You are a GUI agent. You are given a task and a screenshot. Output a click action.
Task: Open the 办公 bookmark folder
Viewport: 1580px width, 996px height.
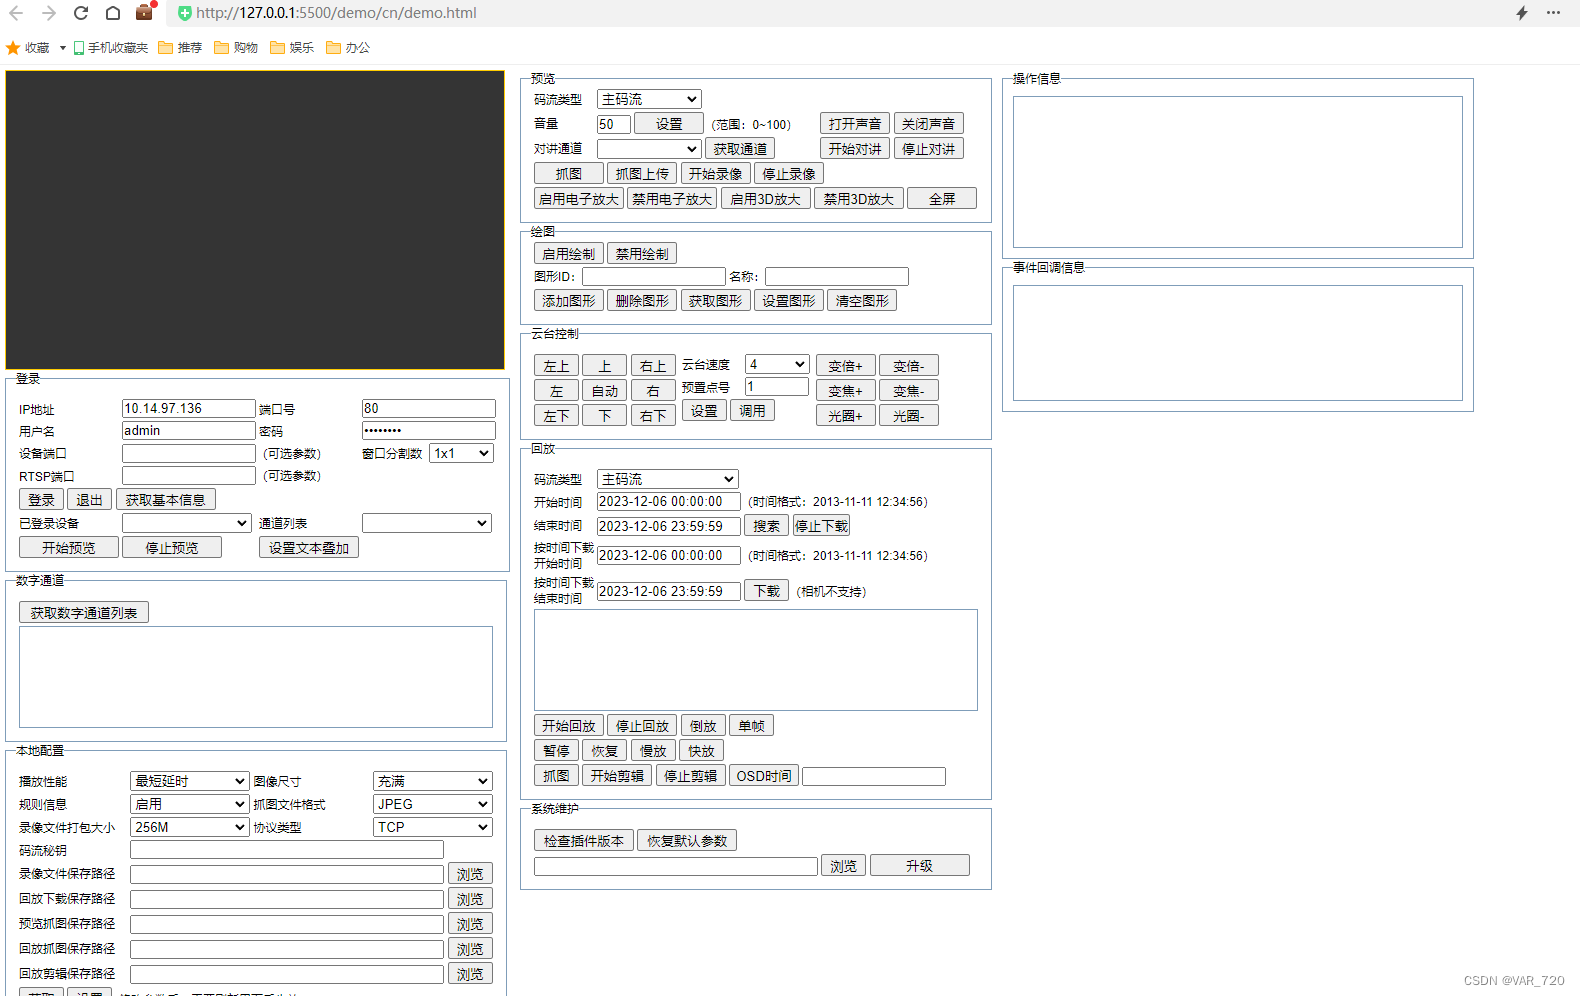click(x=348, y=47)
